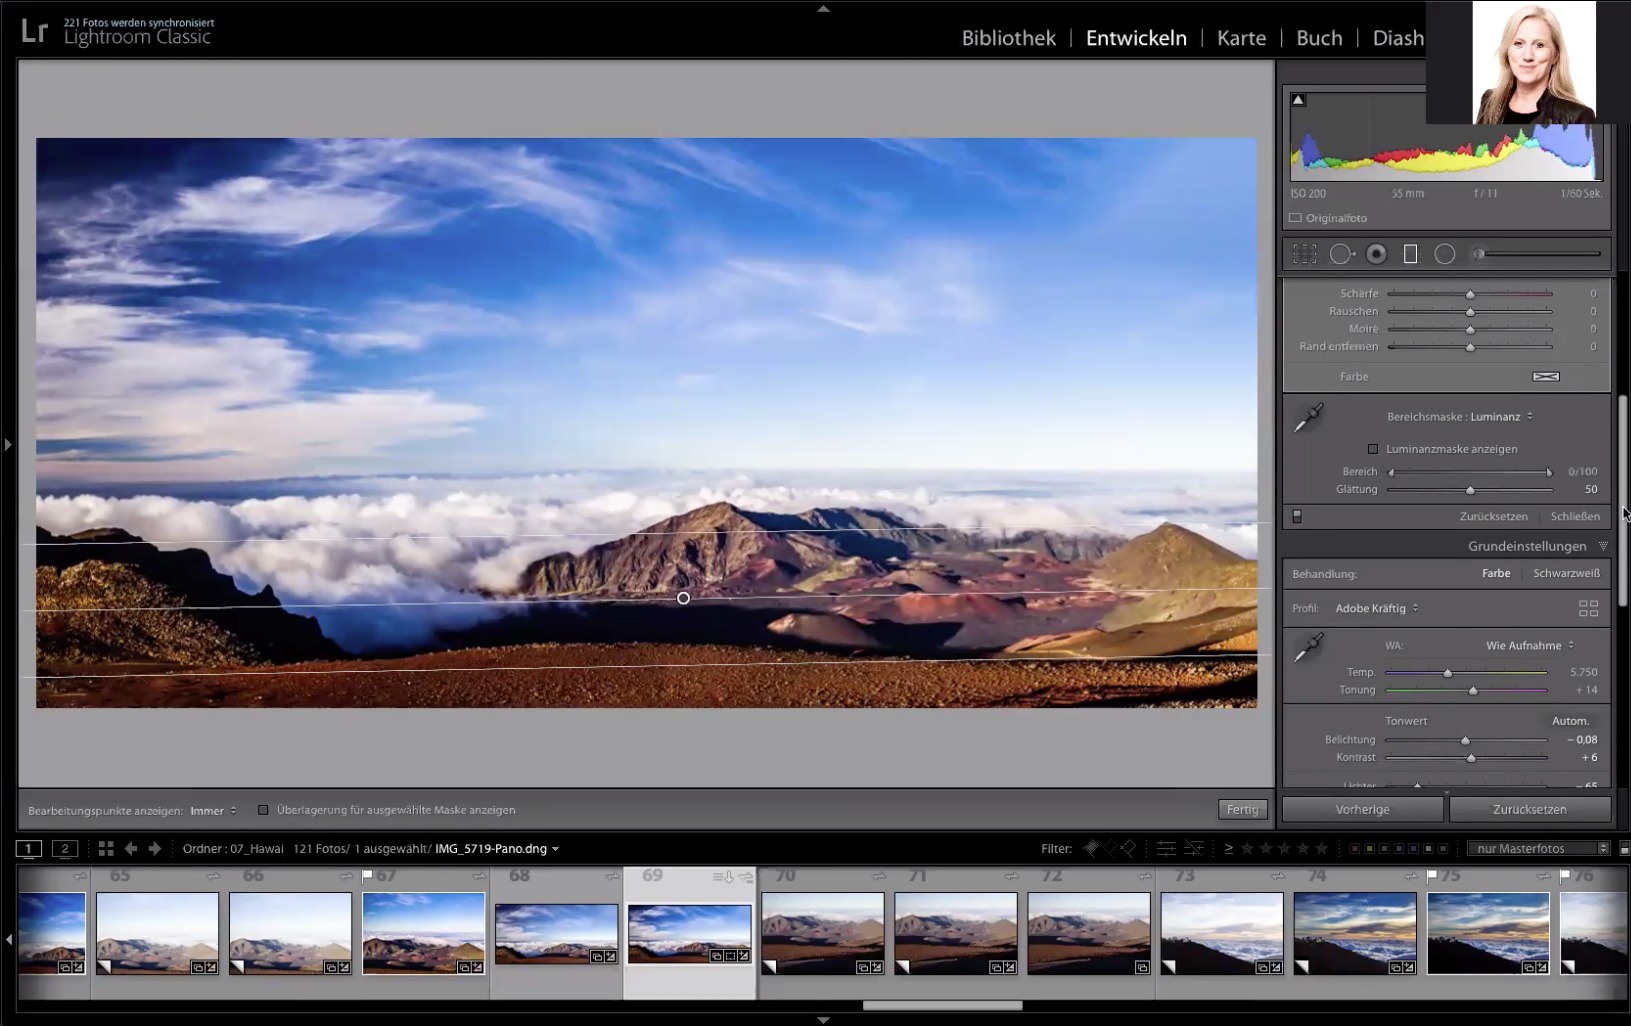Viewport: 1631px width, 1026px height.
Task: Pick the range mask eyedropper
Action: [x=1308, y=418]
